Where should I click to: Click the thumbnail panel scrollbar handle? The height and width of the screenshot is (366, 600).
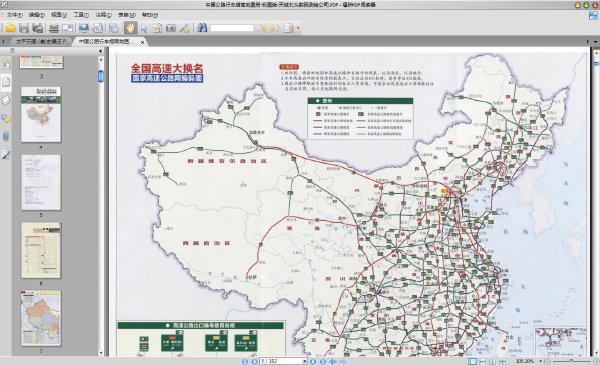click(101, 76)
